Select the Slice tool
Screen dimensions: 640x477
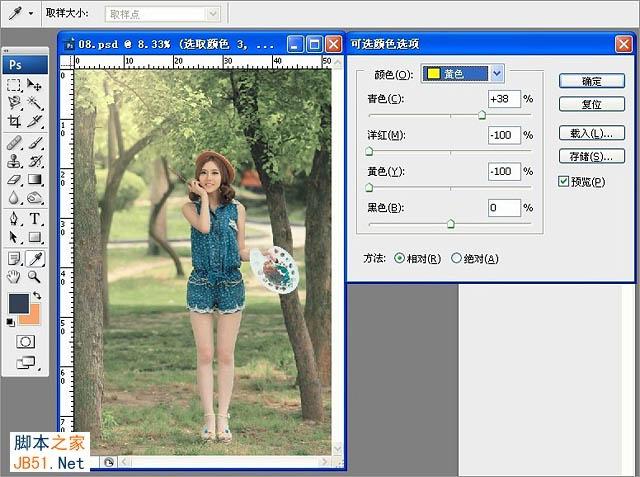point(35,121)
